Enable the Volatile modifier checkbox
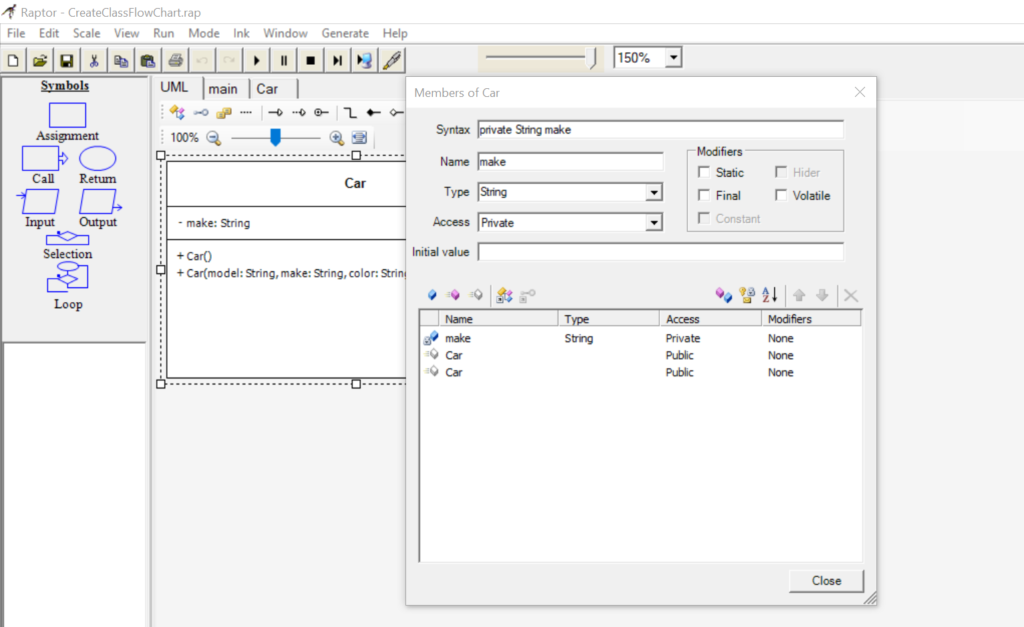The height and width of the screenshot is (627, 1024). 780,195
